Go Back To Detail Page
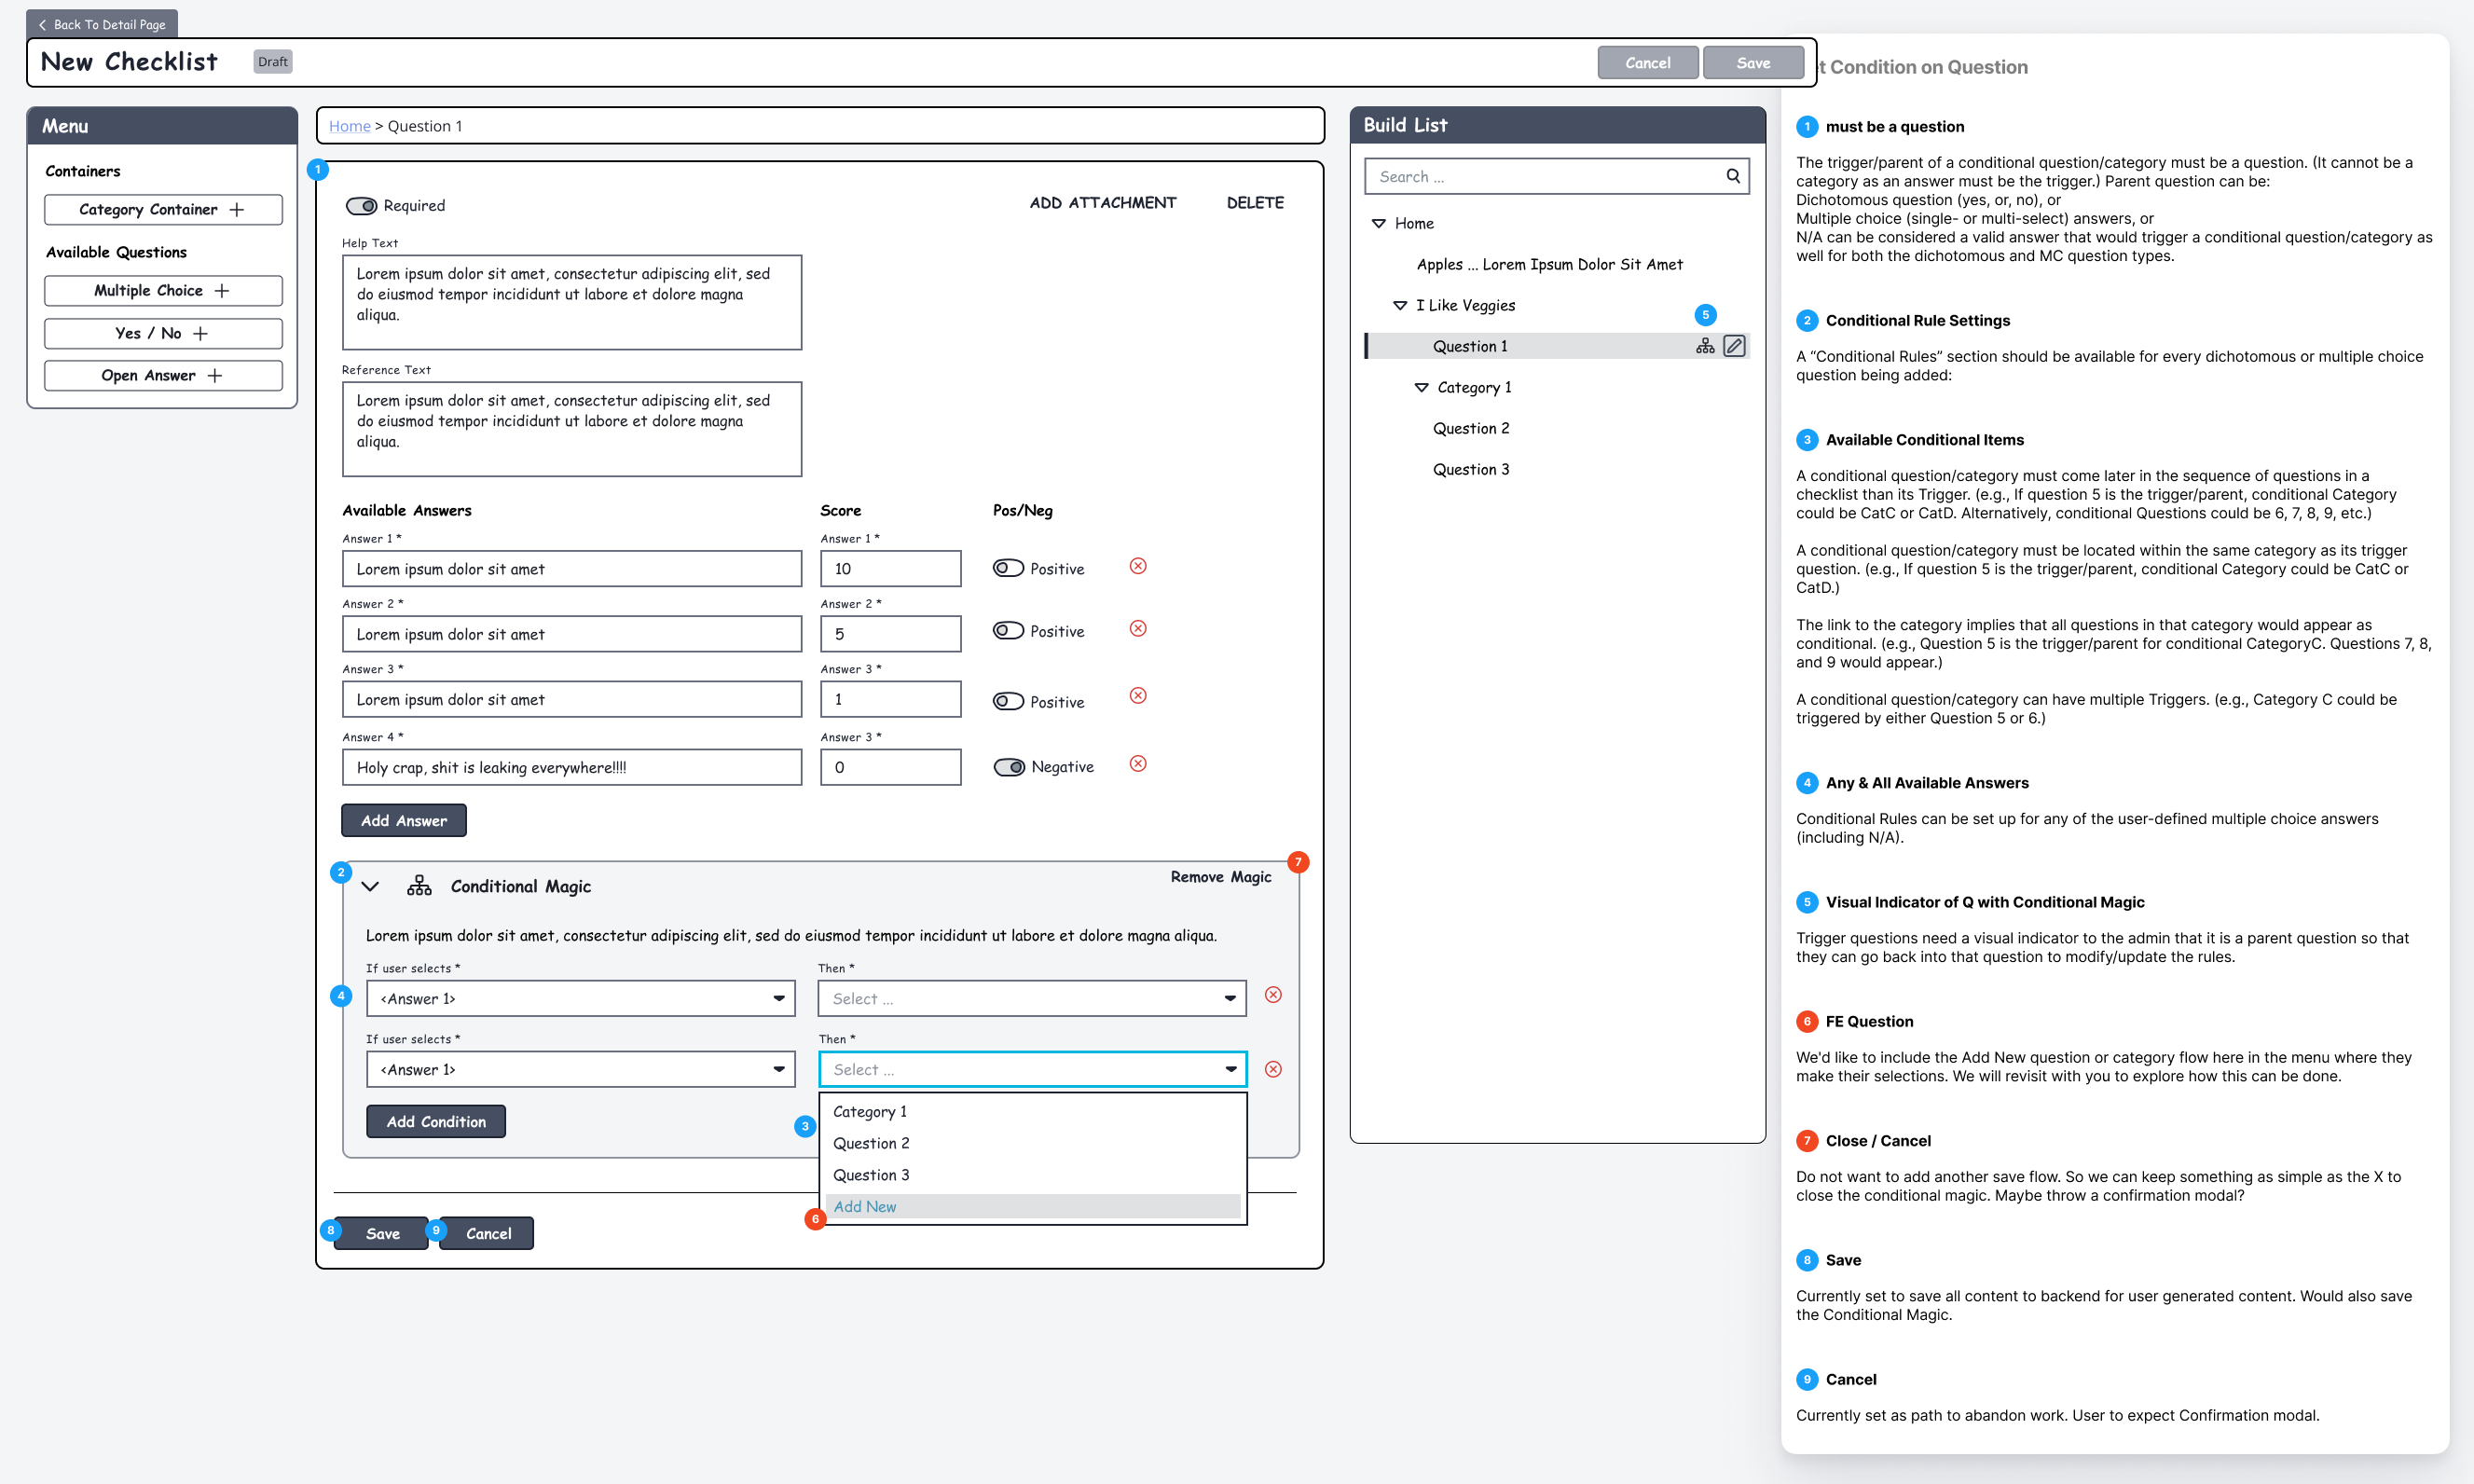 pyautogui.click(x=102, y=24)
